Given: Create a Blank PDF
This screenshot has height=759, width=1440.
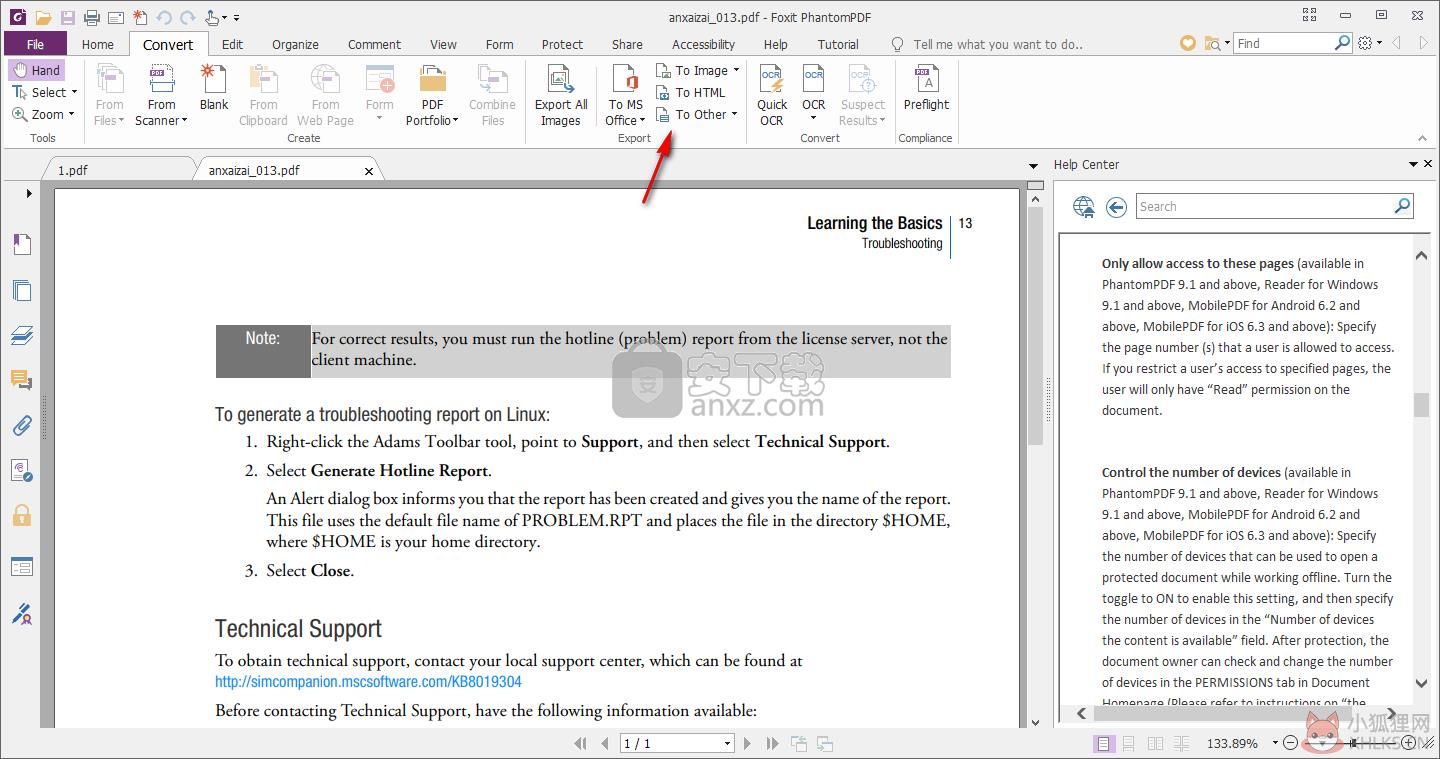Looking at the screenshot, I should pos(214,87).
